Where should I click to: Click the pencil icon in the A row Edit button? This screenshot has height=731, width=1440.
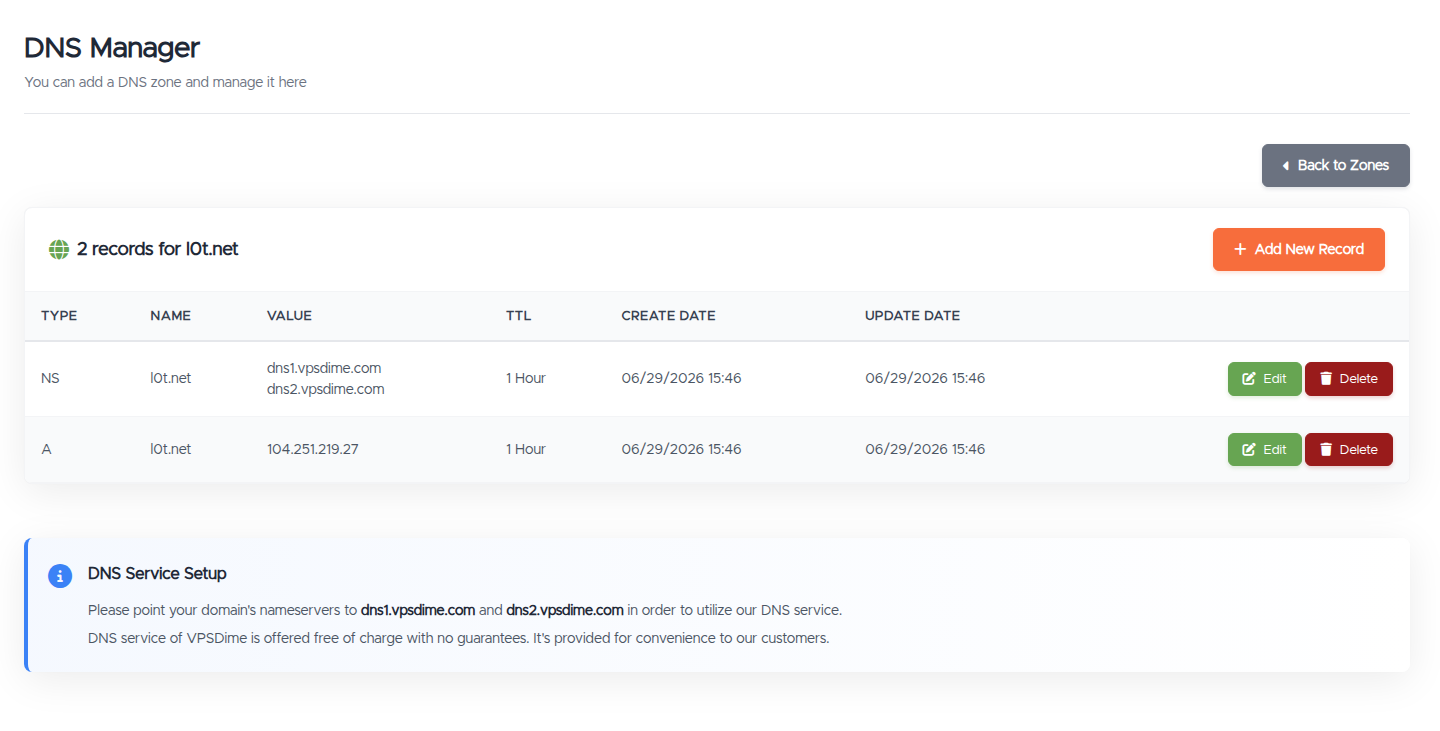(1248, 450)
